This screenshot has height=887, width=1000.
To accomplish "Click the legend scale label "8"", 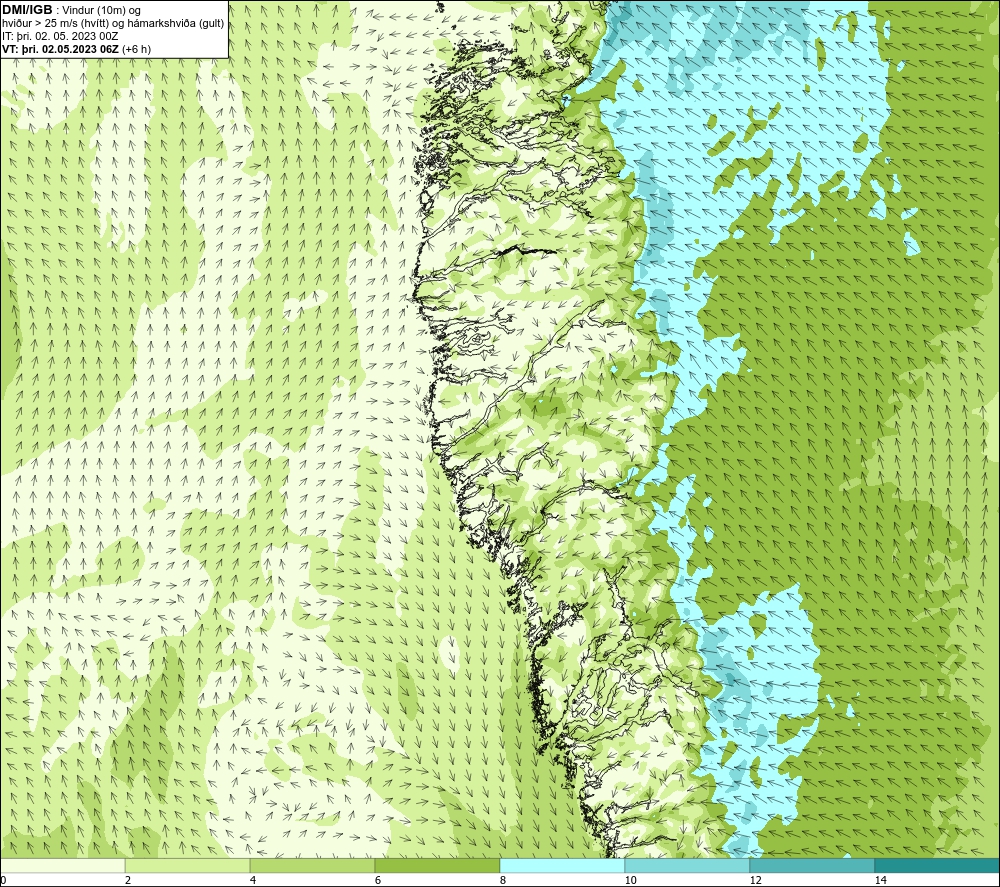I will (x=503, y=880).
